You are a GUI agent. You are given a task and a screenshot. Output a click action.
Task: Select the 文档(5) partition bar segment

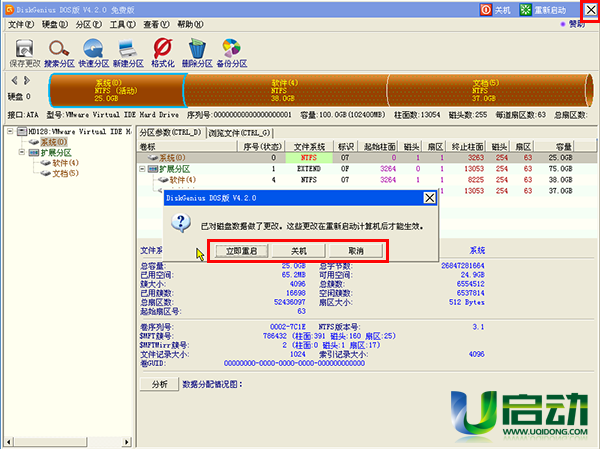[488, 90]
